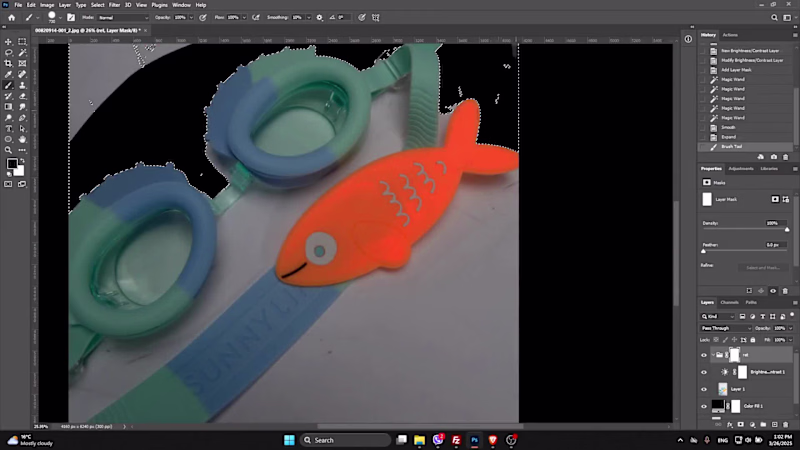This screenshot has height=450, width=800.
Task: Click the mask Density slider handle
Action: (787, 230)
